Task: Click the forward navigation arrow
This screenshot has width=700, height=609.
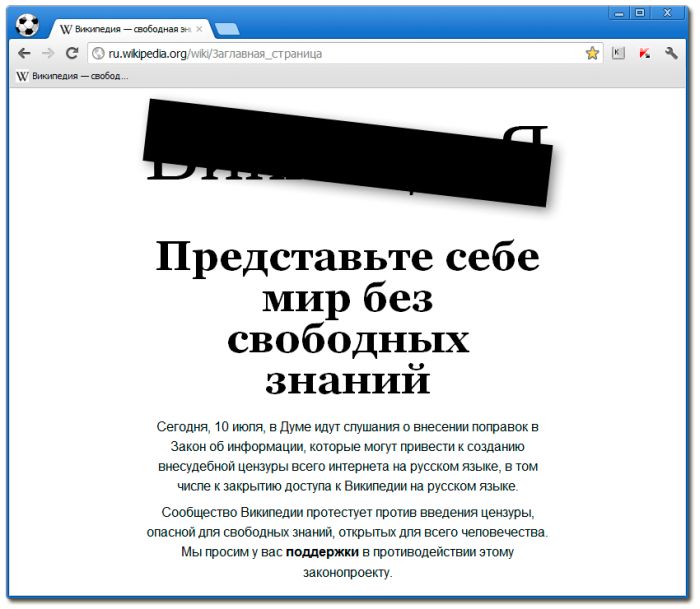Action: point(48,54)
